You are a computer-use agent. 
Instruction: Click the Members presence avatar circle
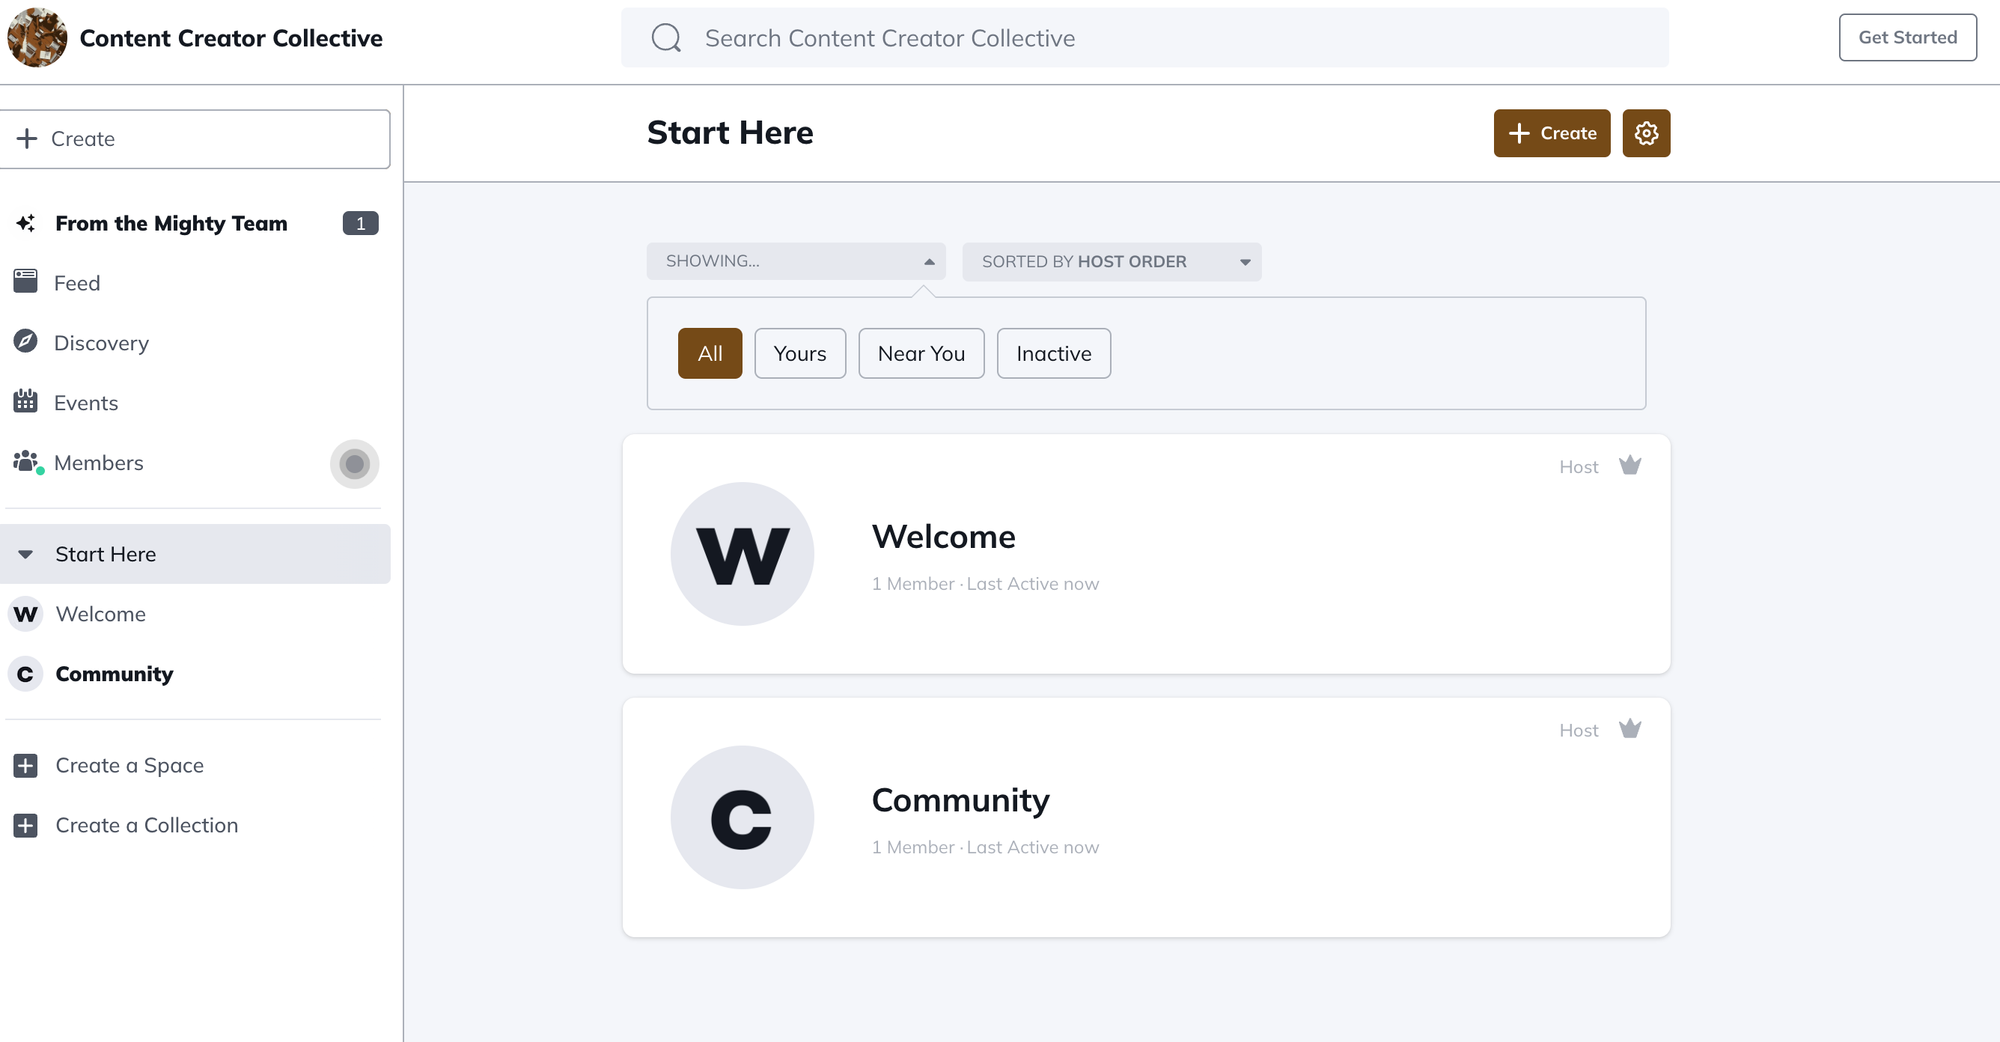click(354, 464)
